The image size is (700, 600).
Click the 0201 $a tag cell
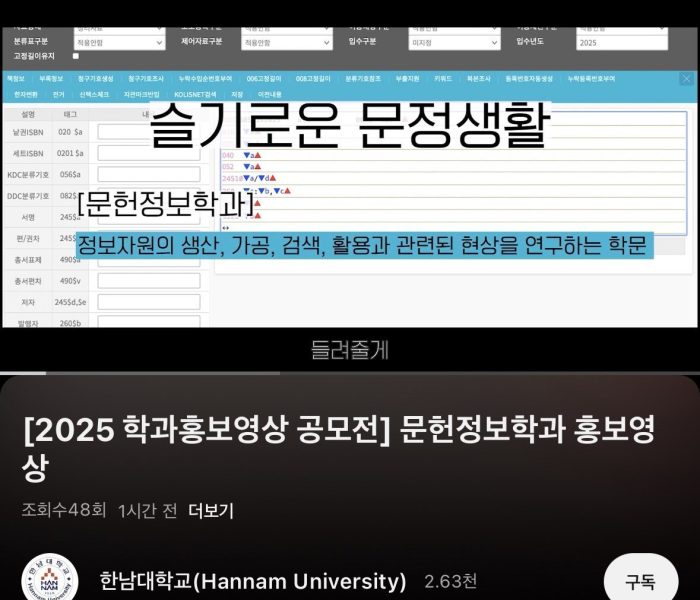[71, 153]
